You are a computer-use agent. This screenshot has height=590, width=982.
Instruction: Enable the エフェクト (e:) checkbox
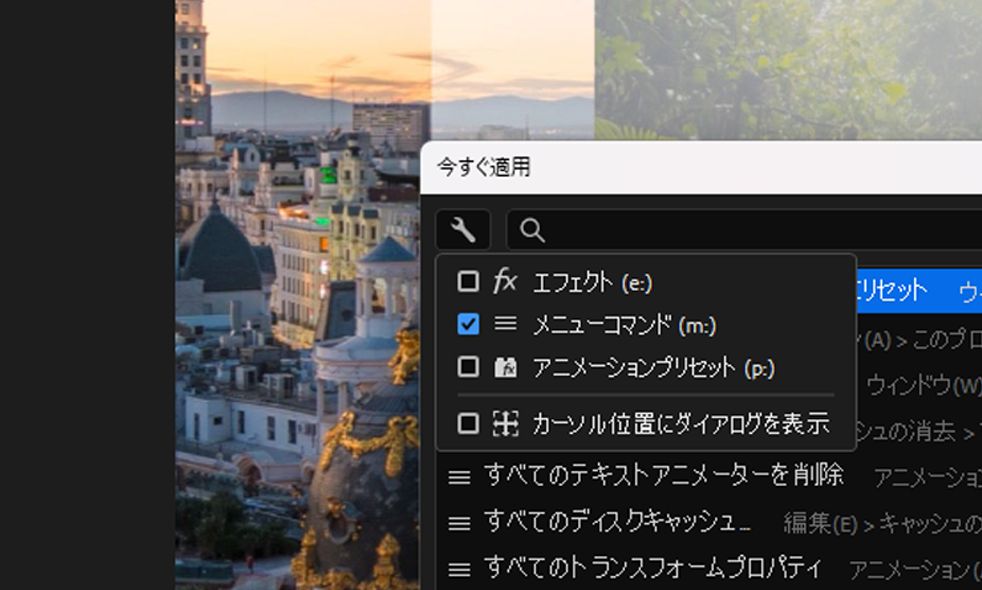point(468,281)
